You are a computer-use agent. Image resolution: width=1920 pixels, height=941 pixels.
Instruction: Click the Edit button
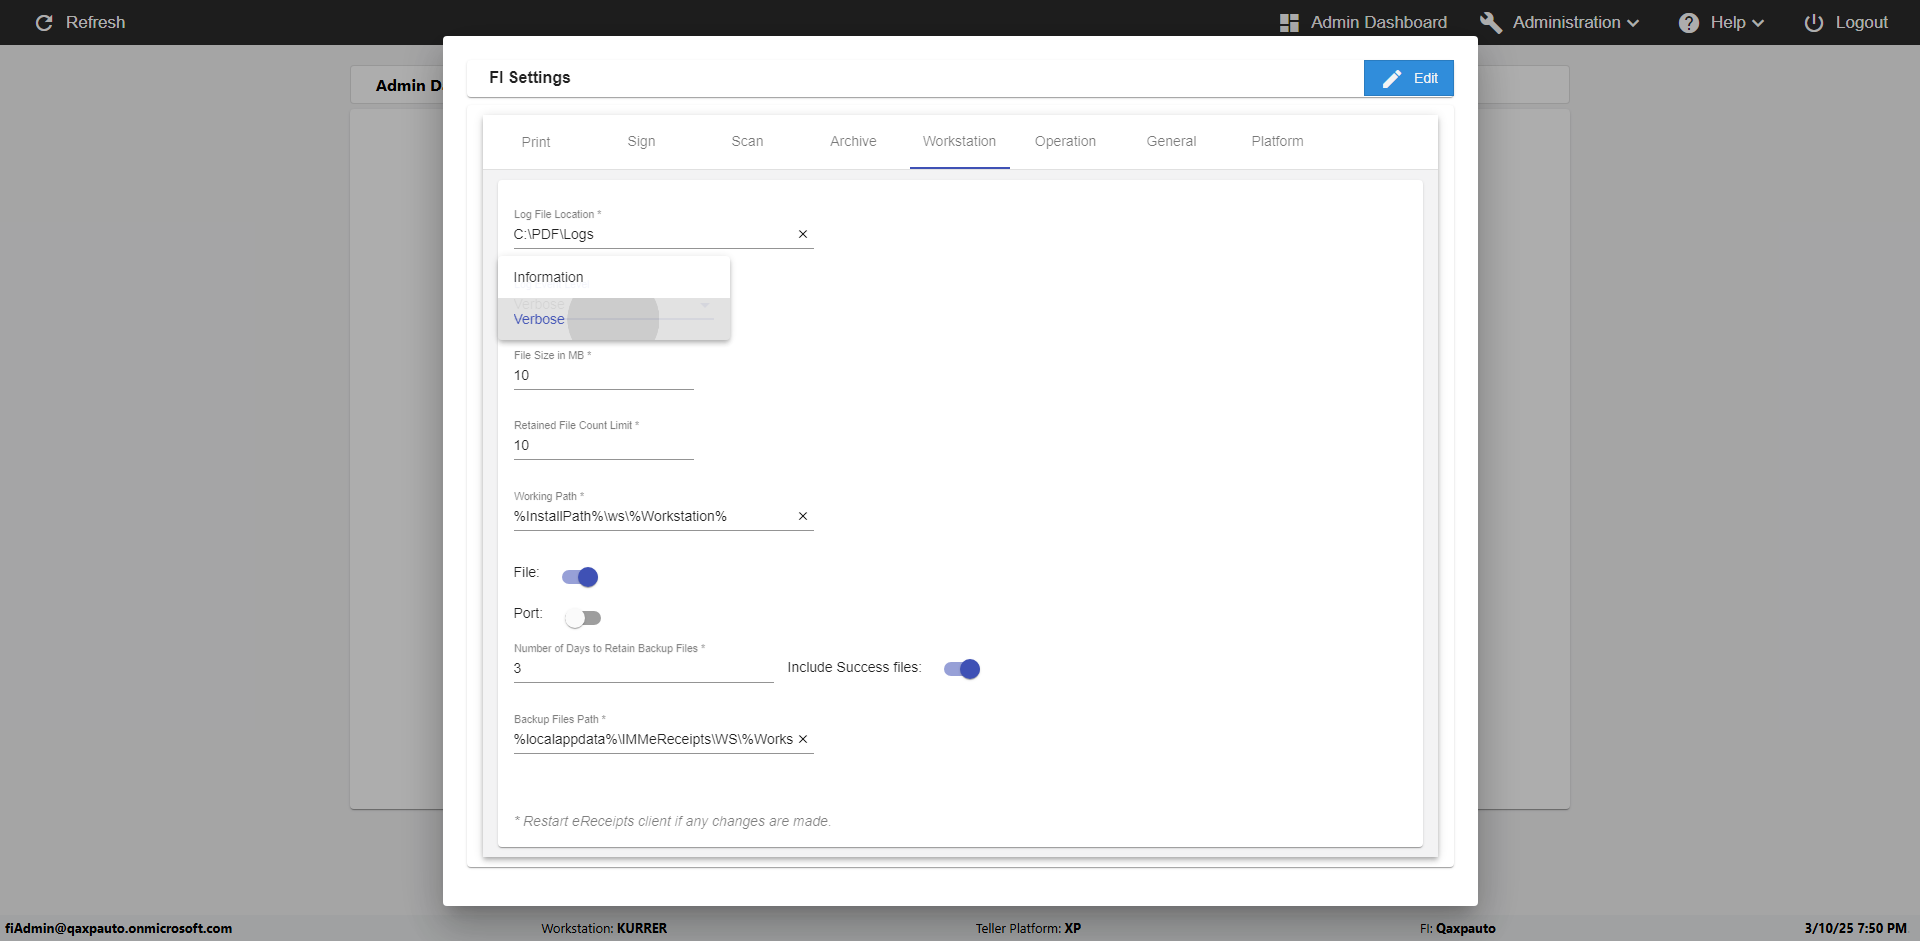pyautogui.click(x=1408, y=78)
